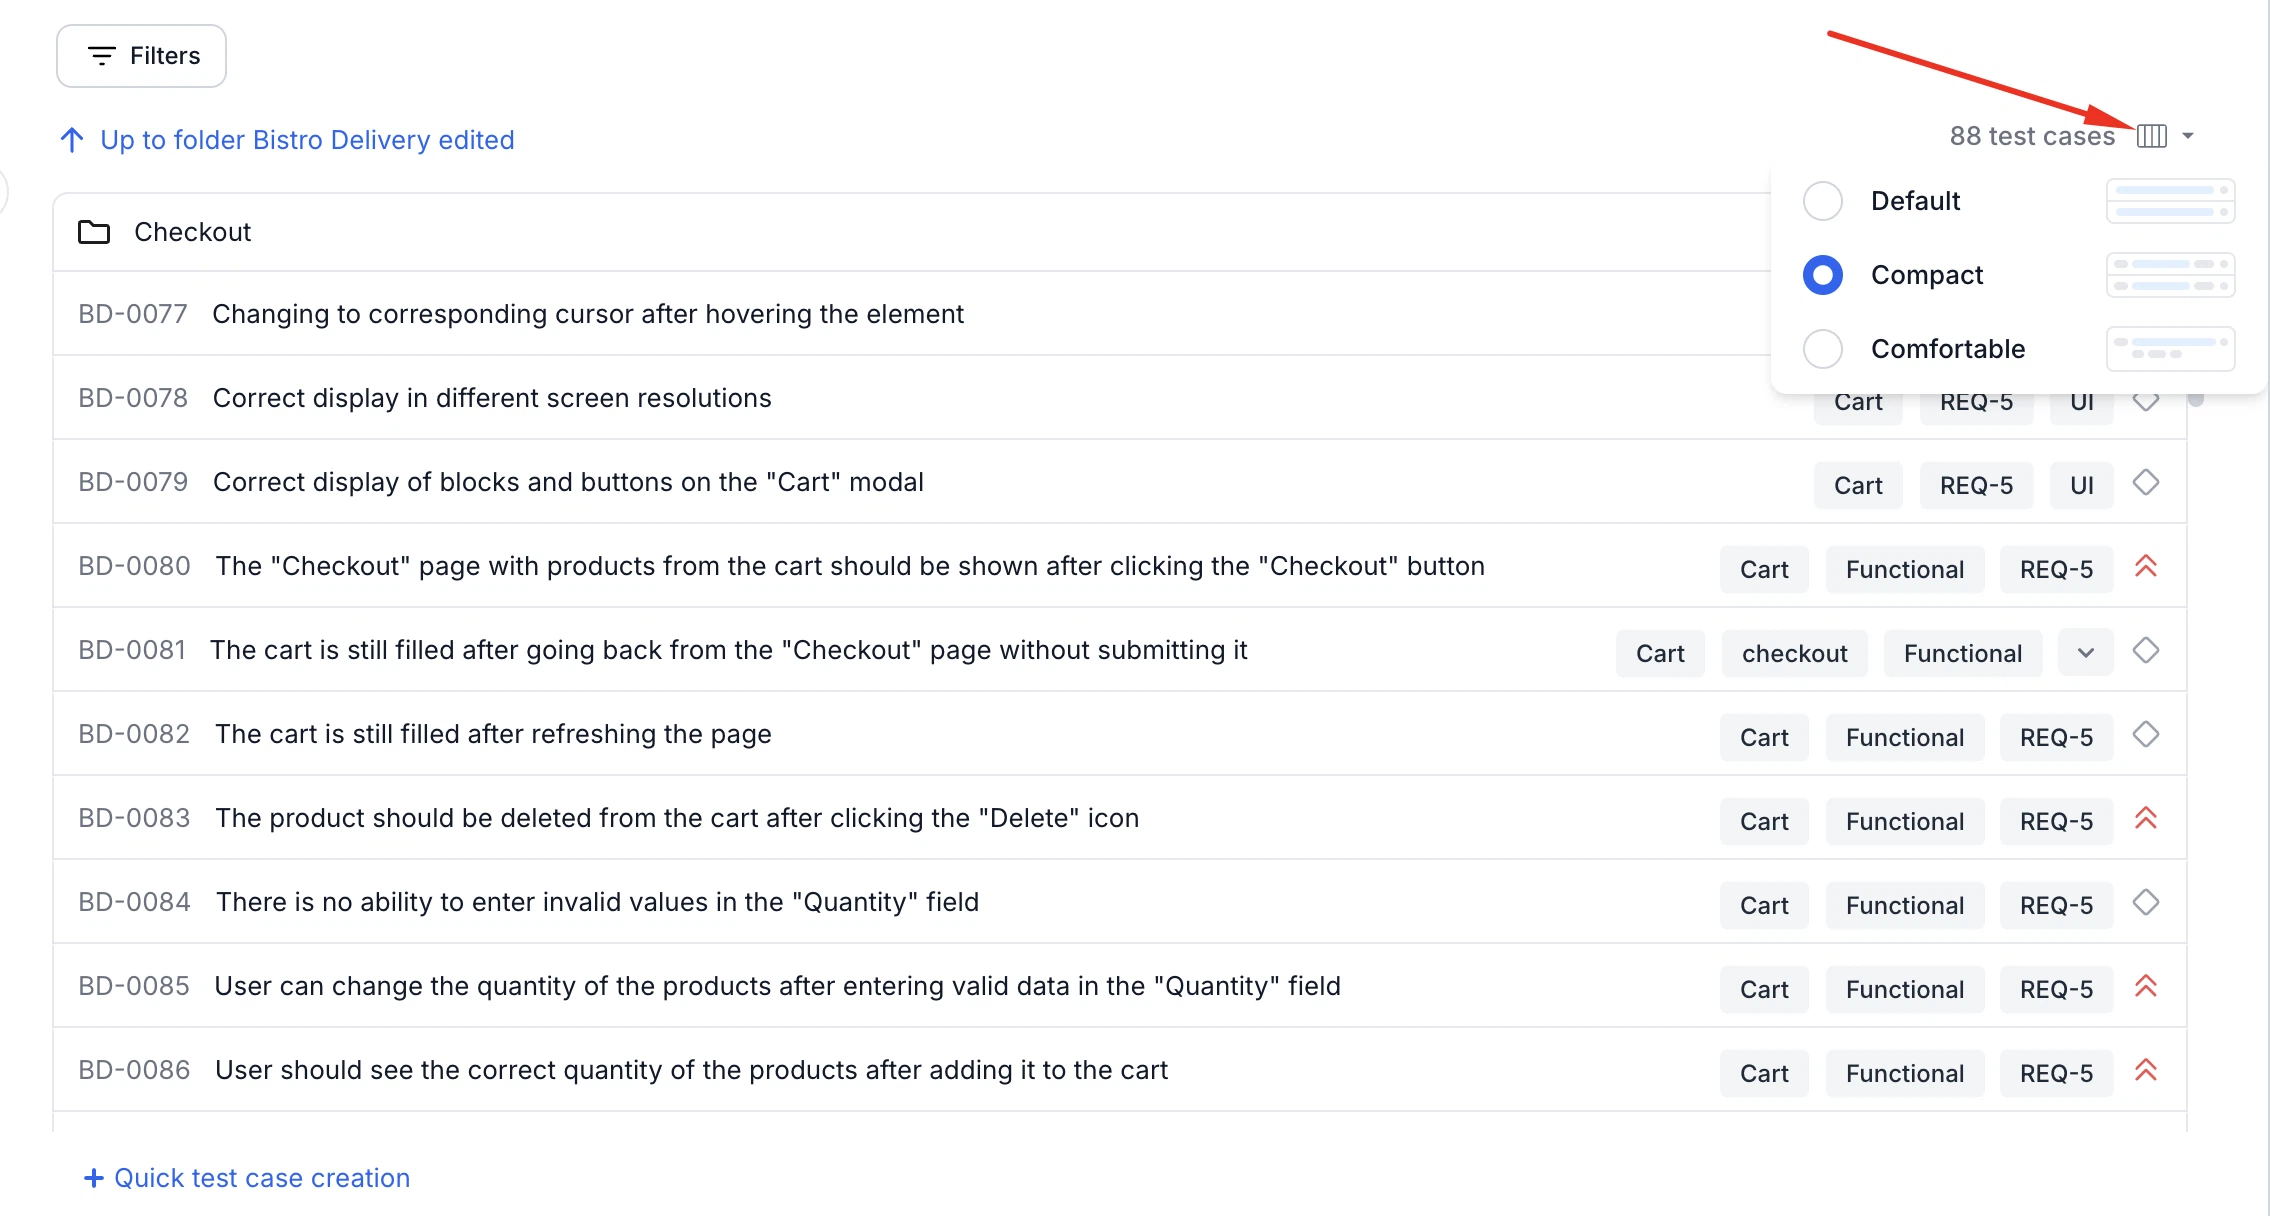2270x1216 pixels.
Task: Select the Comfortable density radio button
Action: coord(1822,349)
